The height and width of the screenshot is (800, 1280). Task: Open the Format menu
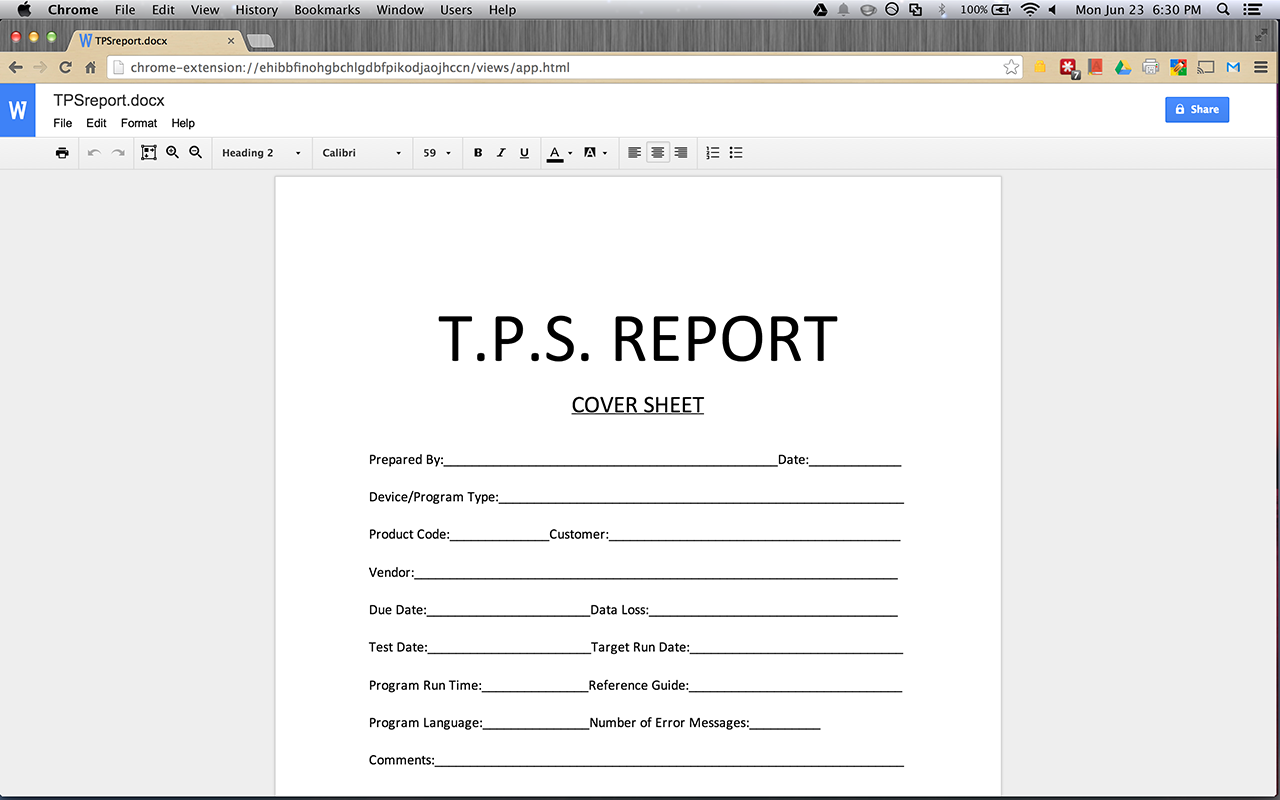[139, 123]
